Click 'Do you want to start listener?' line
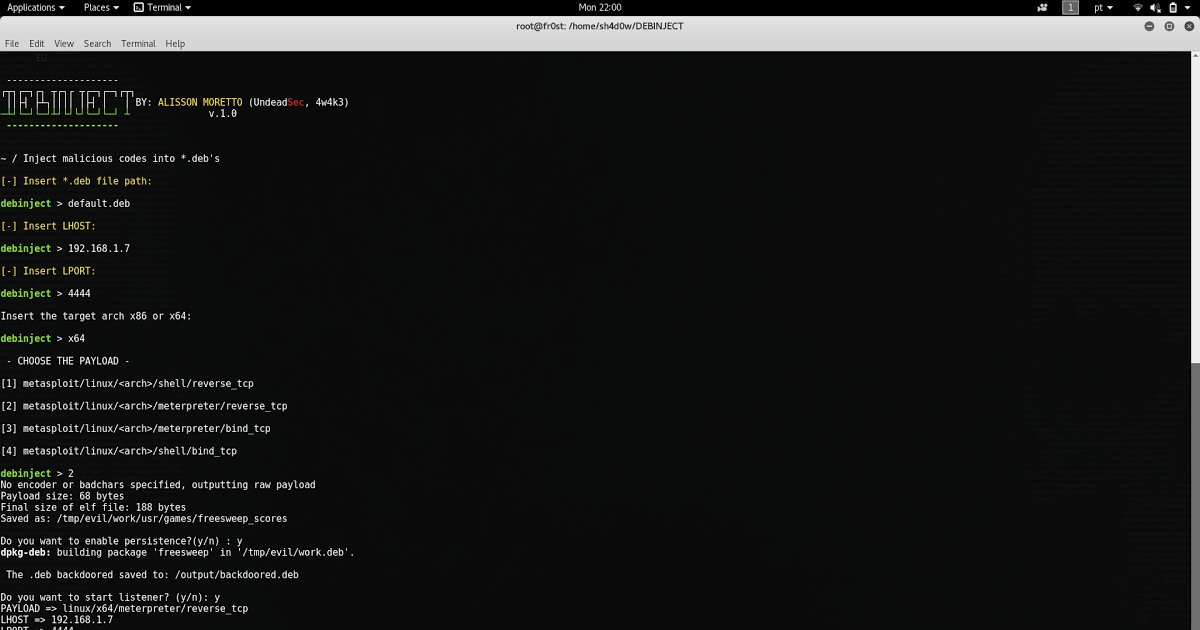Screen dimensions: 1200x630 110,597
